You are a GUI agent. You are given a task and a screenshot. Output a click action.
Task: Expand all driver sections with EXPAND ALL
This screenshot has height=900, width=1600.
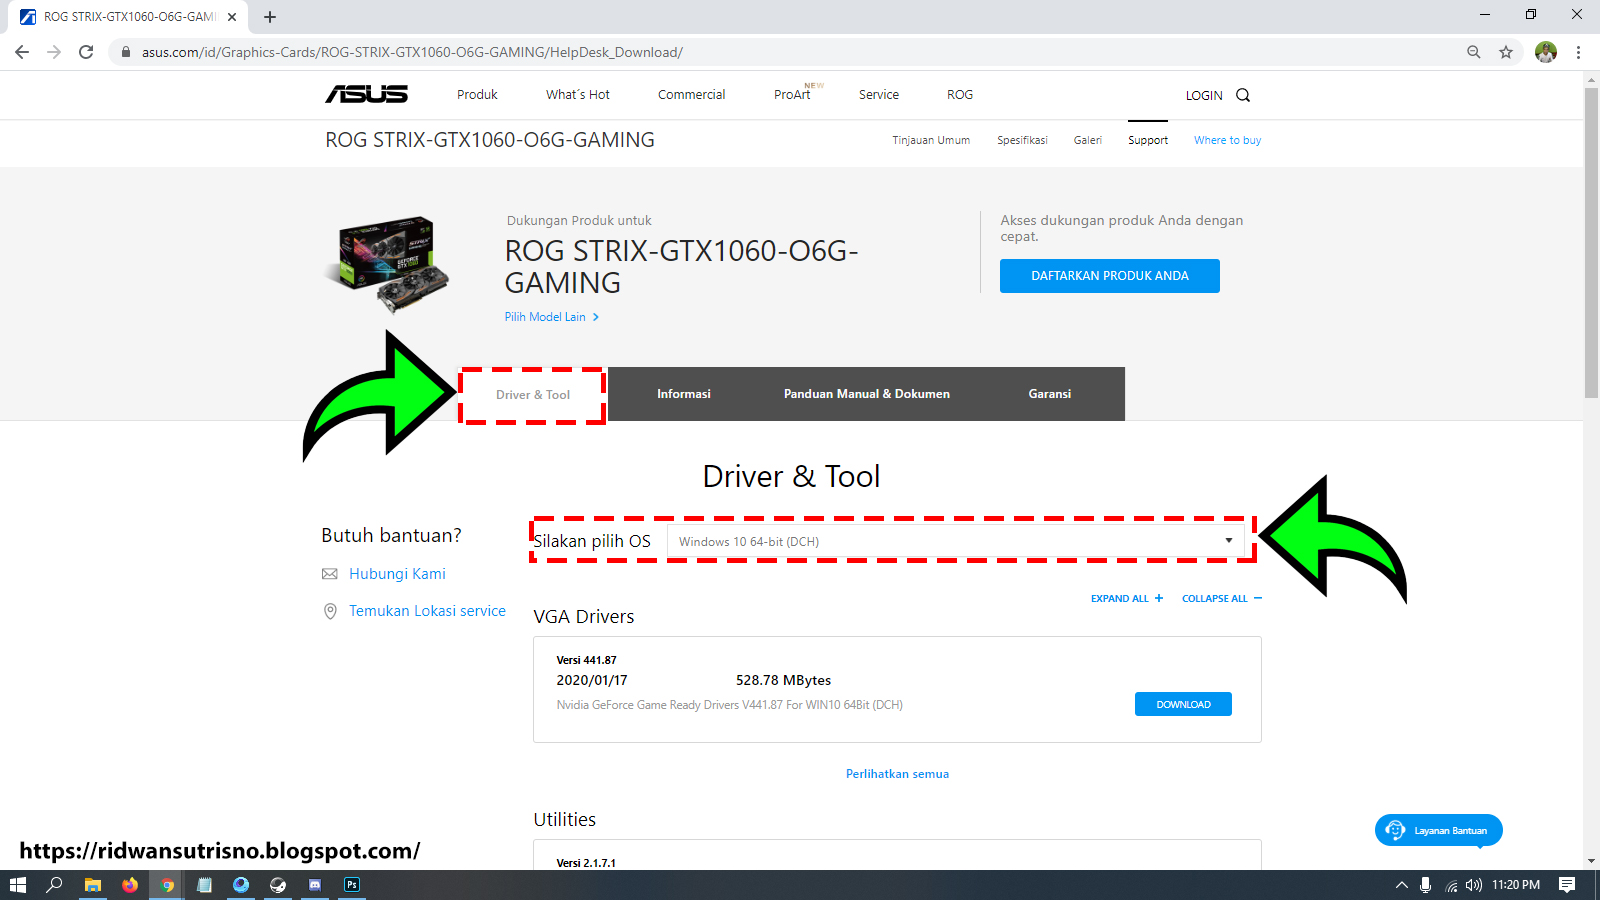tap(1127, 599)
